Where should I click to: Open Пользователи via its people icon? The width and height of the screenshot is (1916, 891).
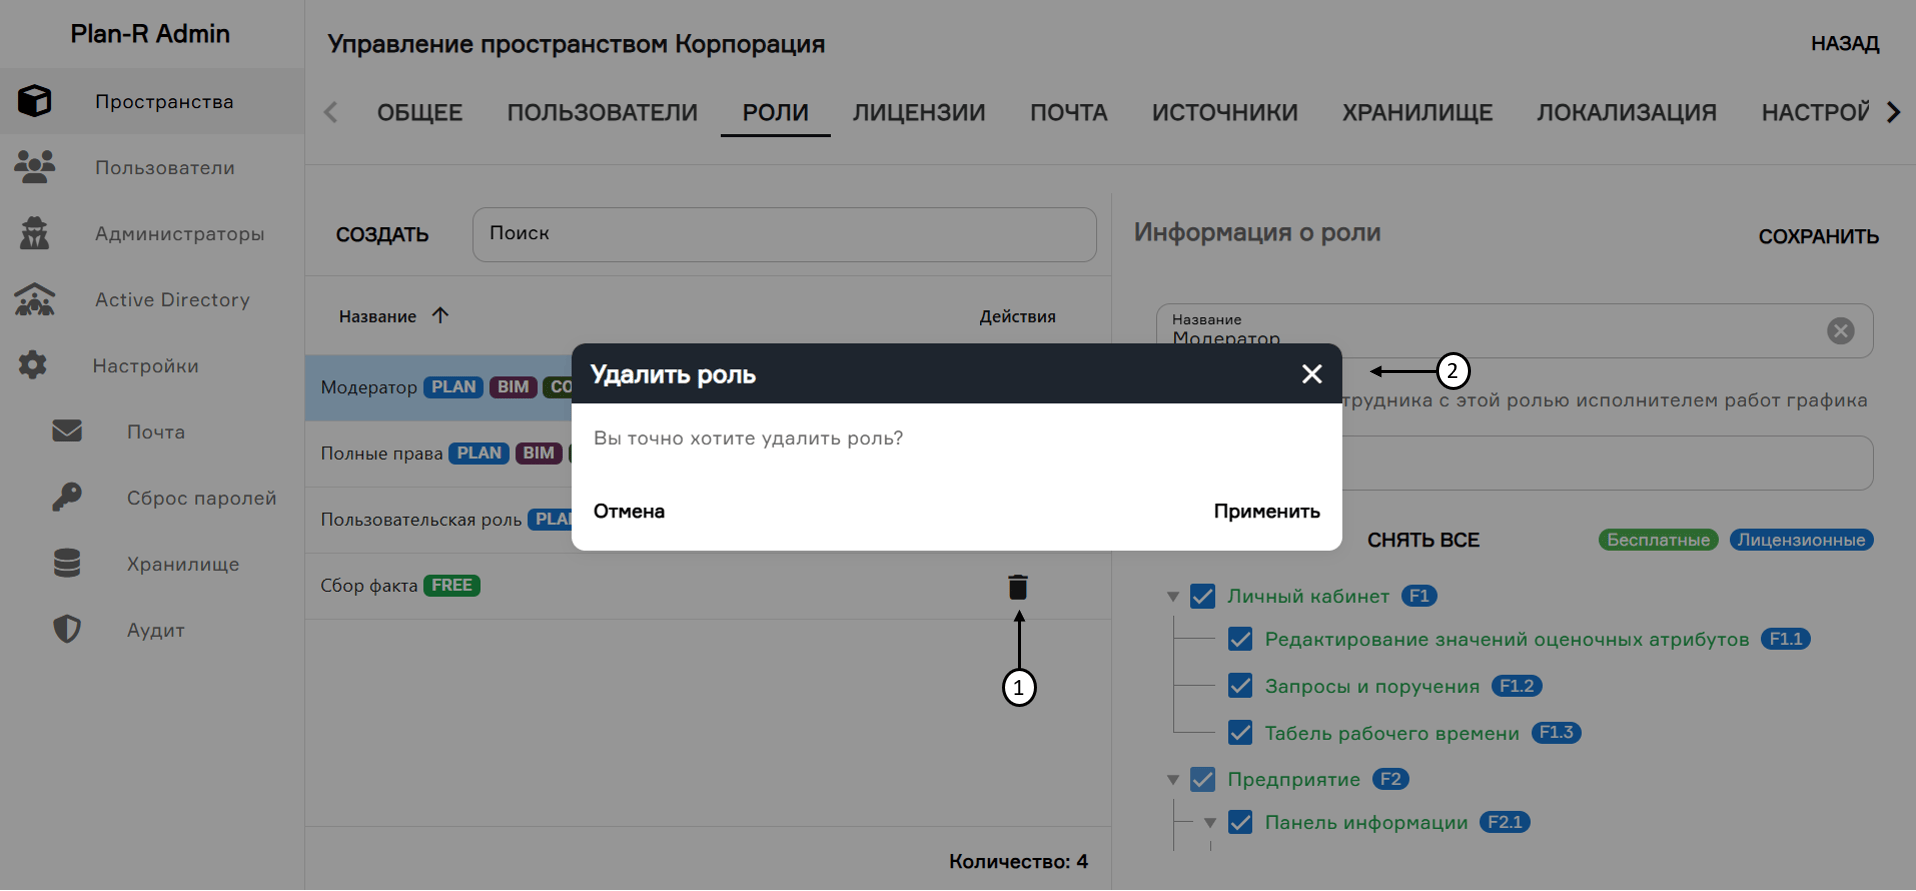(x=35, y=167)
